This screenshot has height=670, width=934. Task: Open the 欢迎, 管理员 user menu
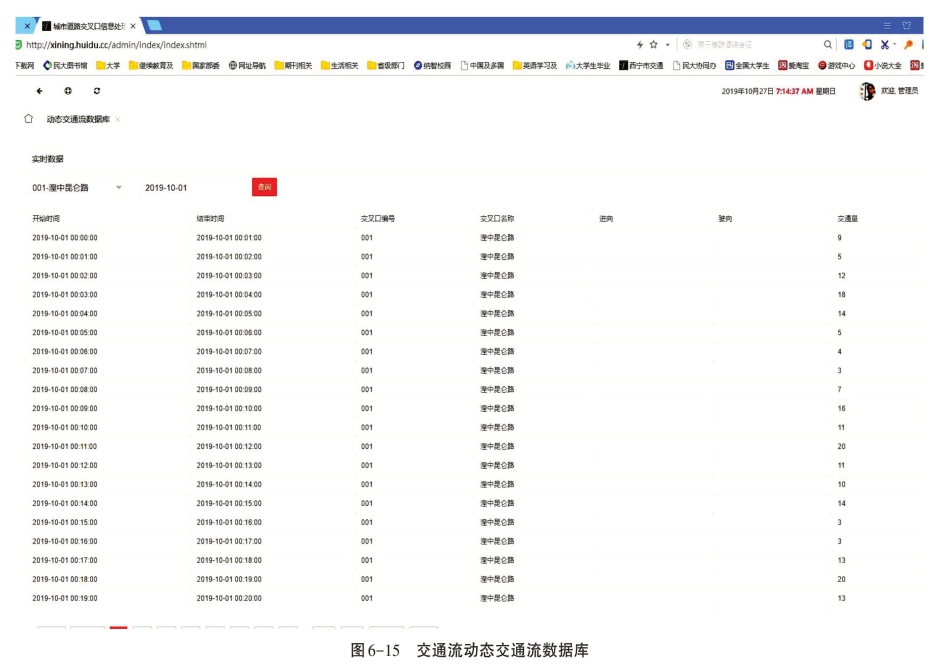tap(899, 91)
